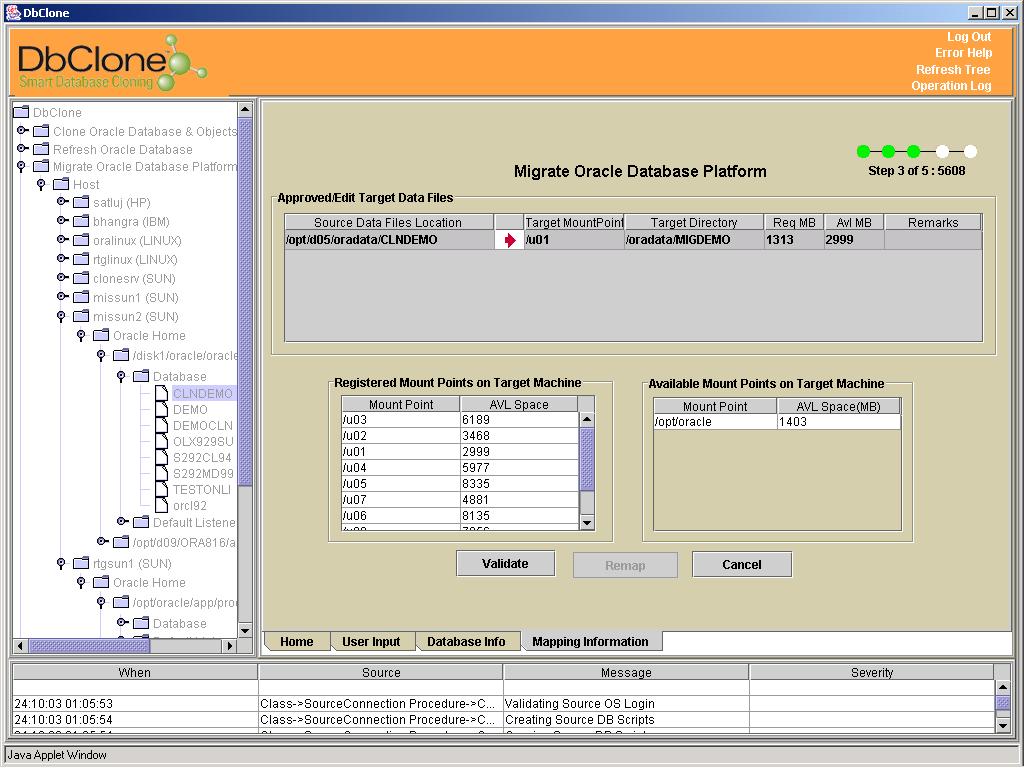
Task: Open the Operation Log link
Action: [x=952, y=86]
